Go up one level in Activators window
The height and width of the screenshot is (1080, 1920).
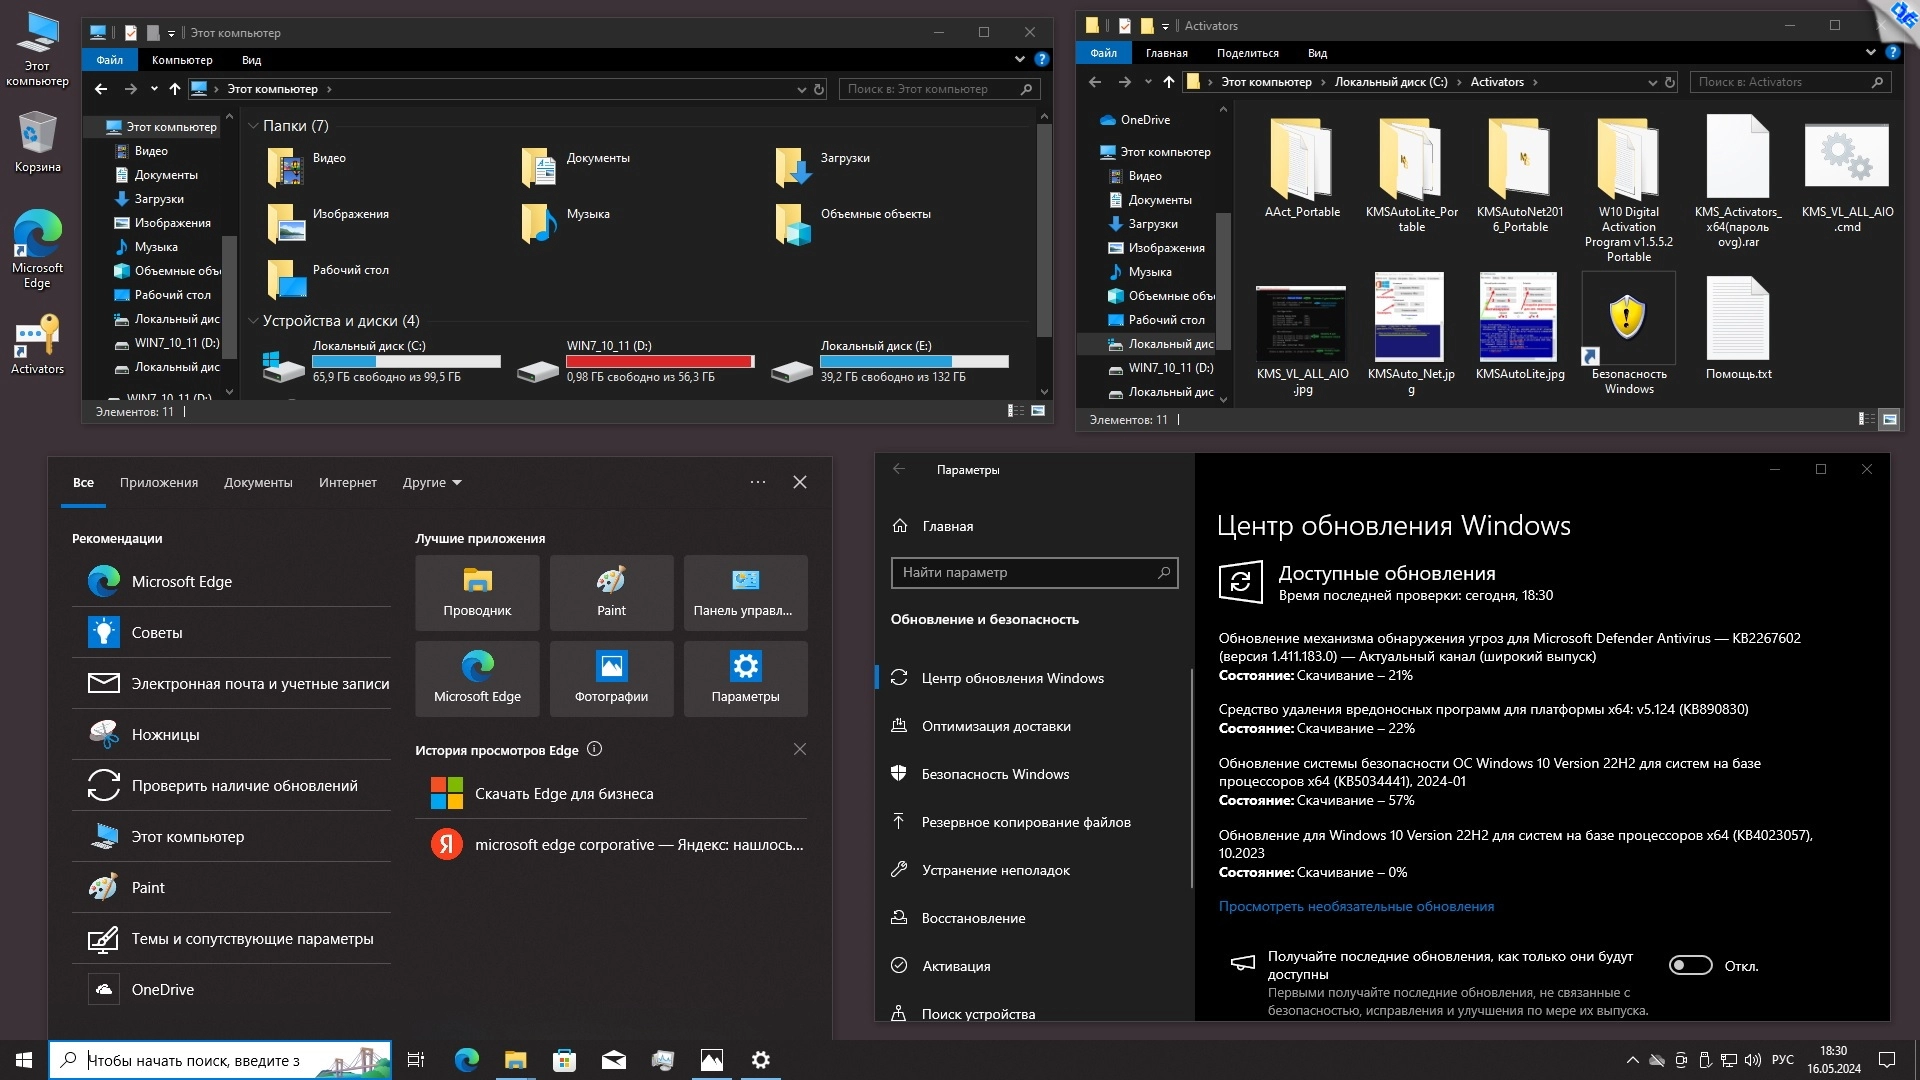pos(1168,82)
